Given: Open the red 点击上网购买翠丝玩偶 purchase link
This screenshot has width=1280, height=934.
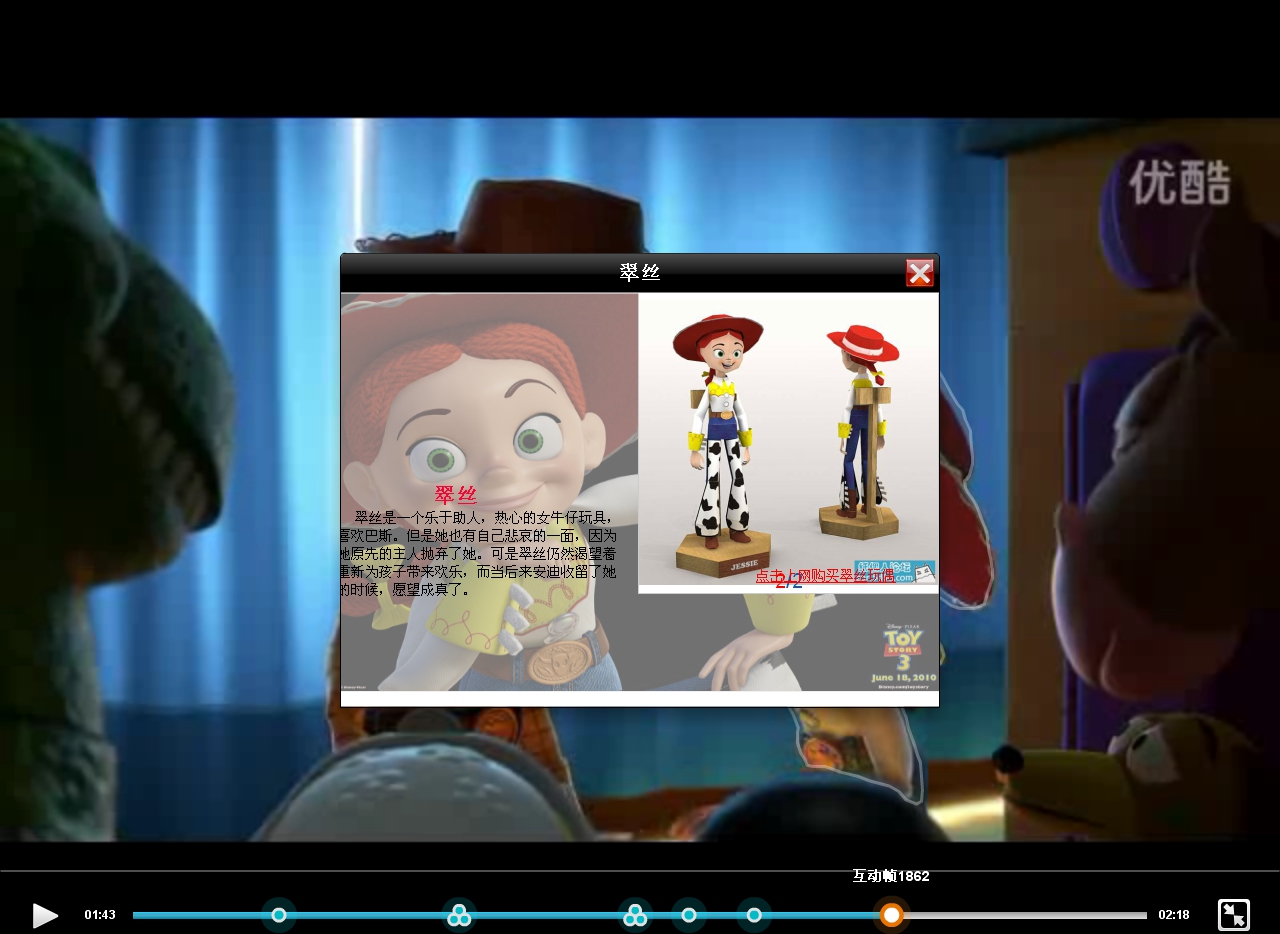Looking at the screenshot, I should pos(825,576).
